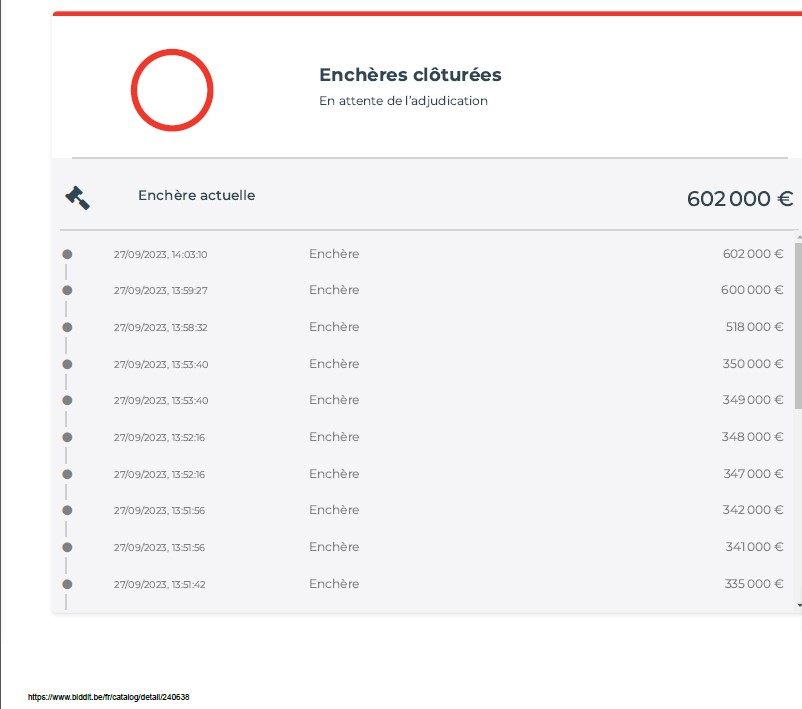Click the scroll down arrow in bid list

(798, 605)
